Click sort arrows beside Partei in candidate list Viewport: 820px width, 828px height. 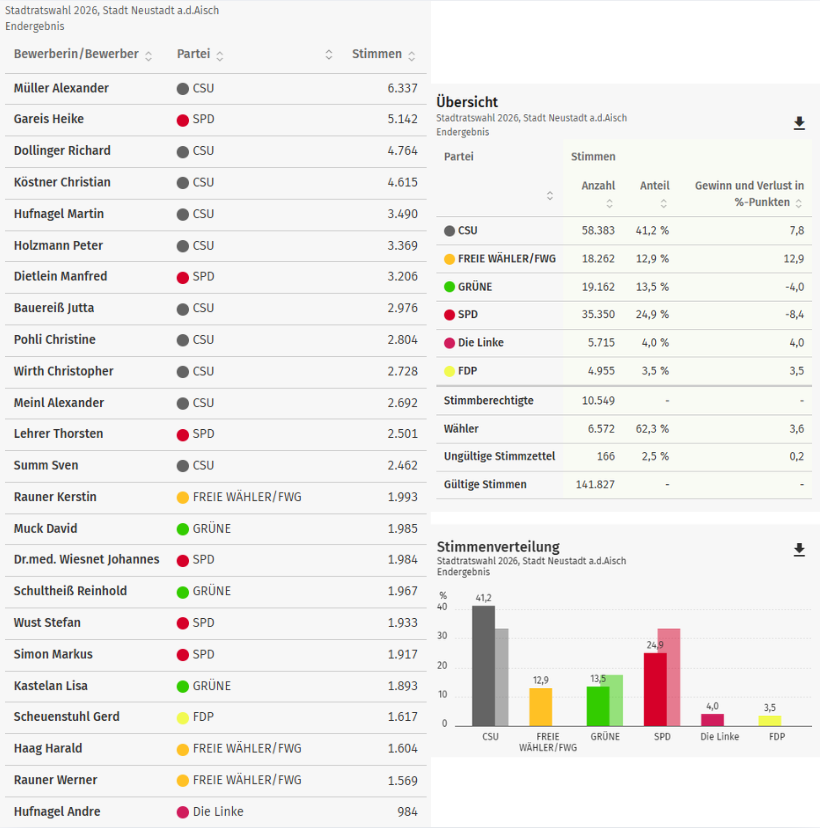(220, 56)
